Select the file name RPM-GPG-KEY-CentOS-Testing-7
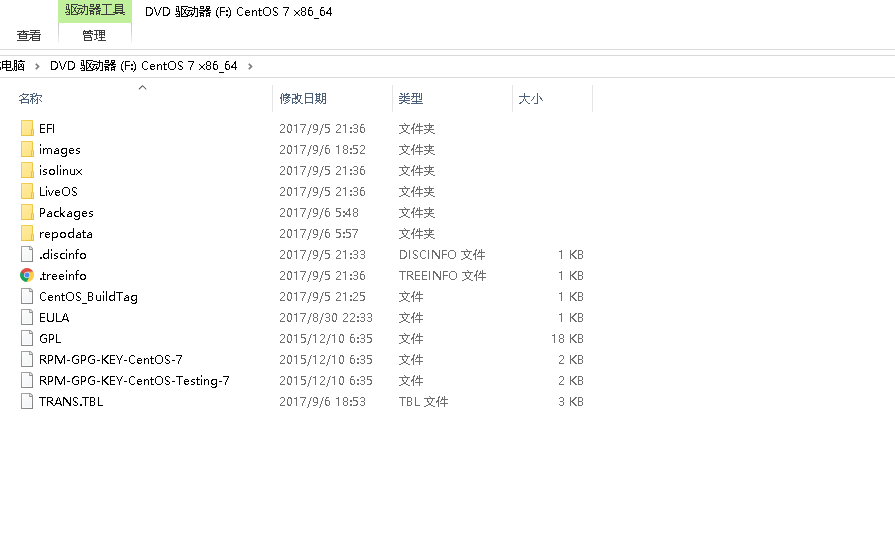Screen dimensions: 895x550 (134, 381)
